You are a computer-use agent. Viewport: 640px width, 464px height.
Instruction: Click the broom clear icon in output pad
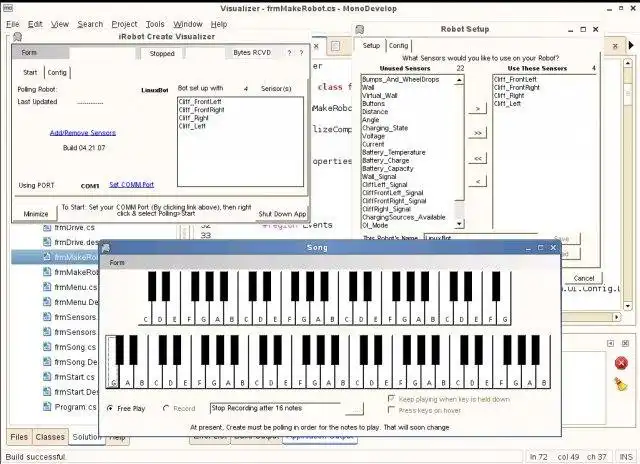click(x=621, y=384)
